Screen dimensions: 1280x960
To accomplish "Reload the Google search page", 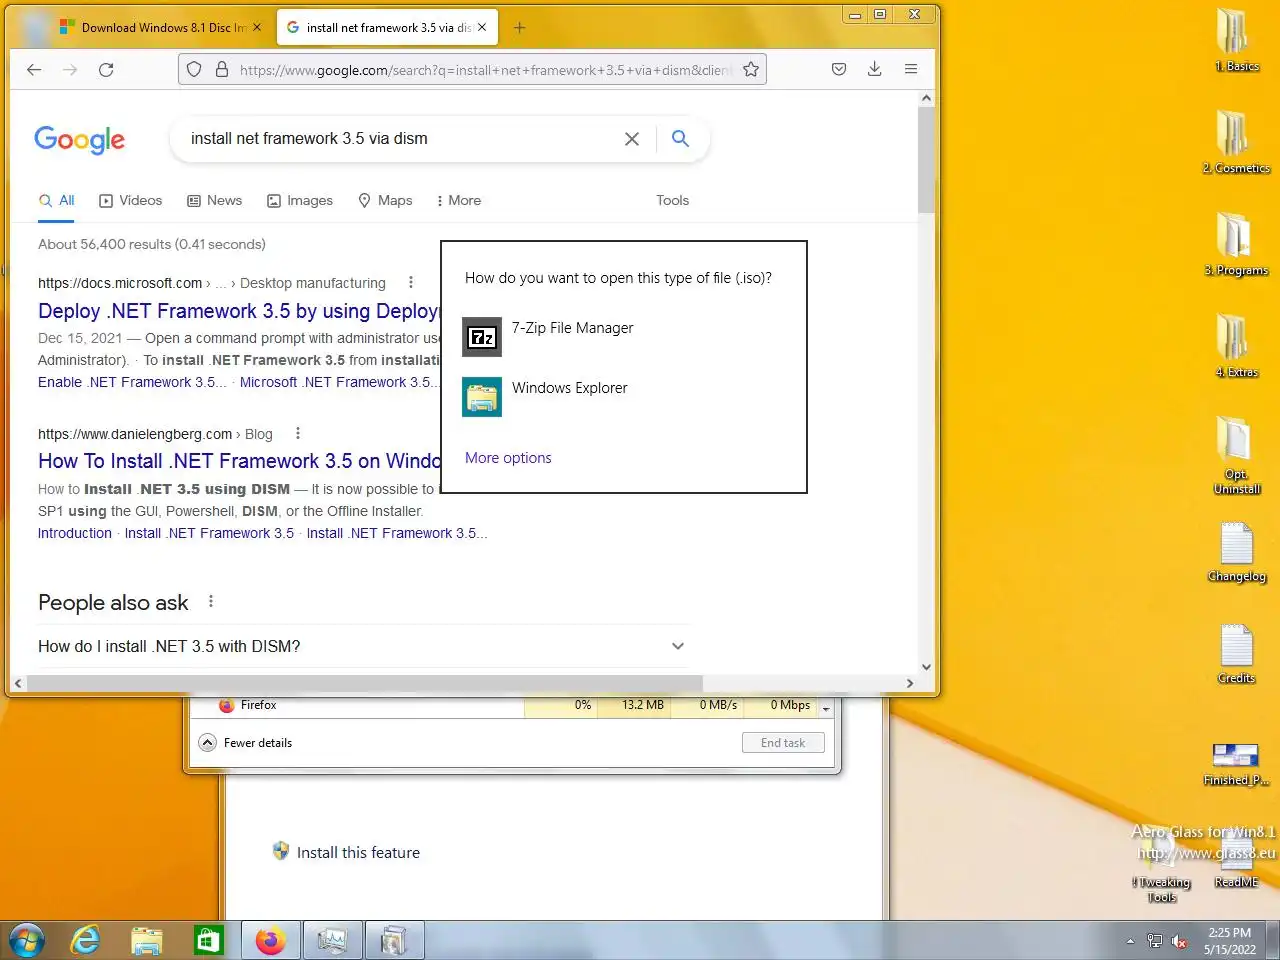I will coord(106,69).
